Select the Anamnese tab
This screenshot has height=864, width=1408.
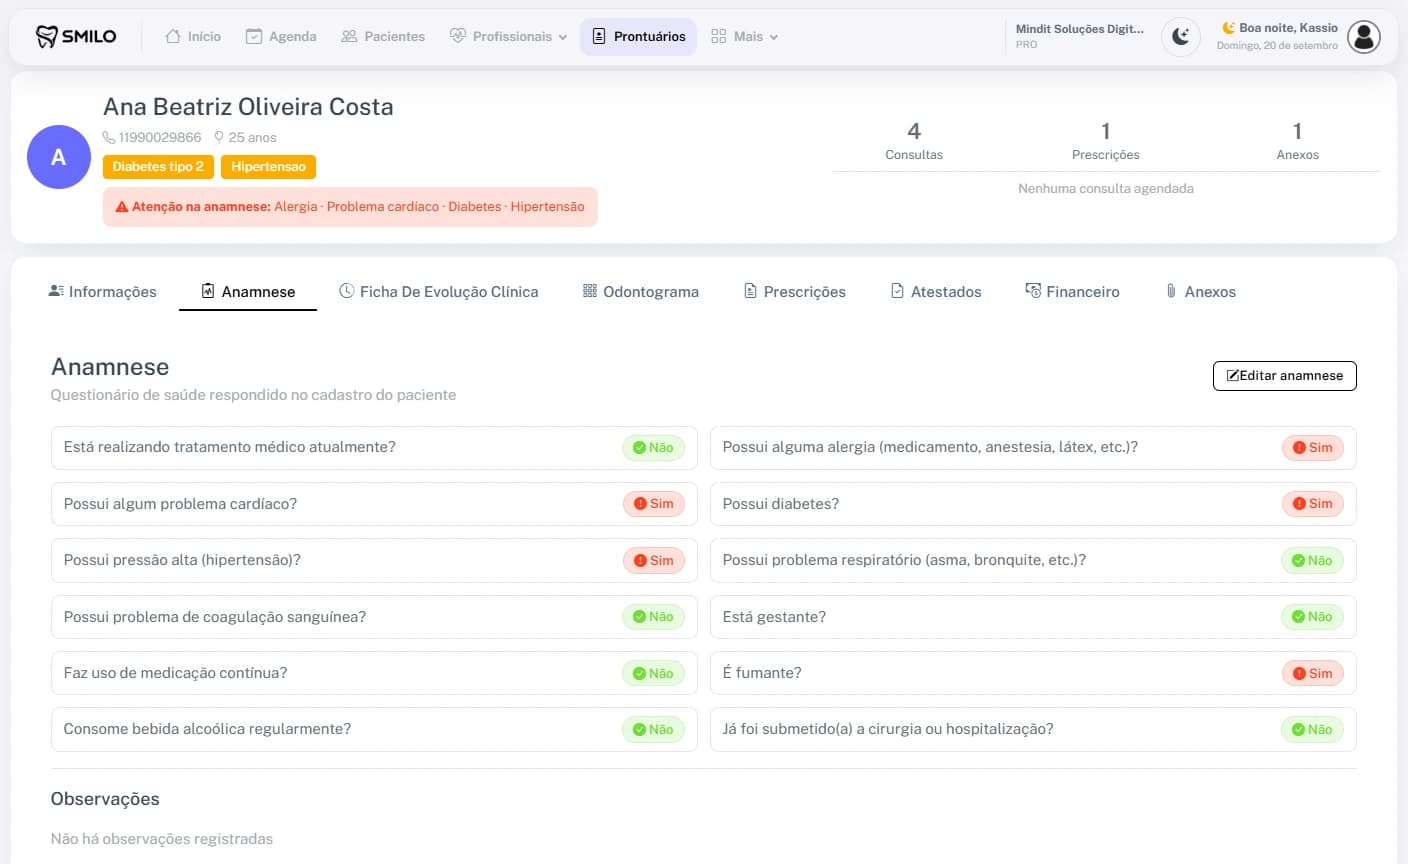(x=248, y=291)
